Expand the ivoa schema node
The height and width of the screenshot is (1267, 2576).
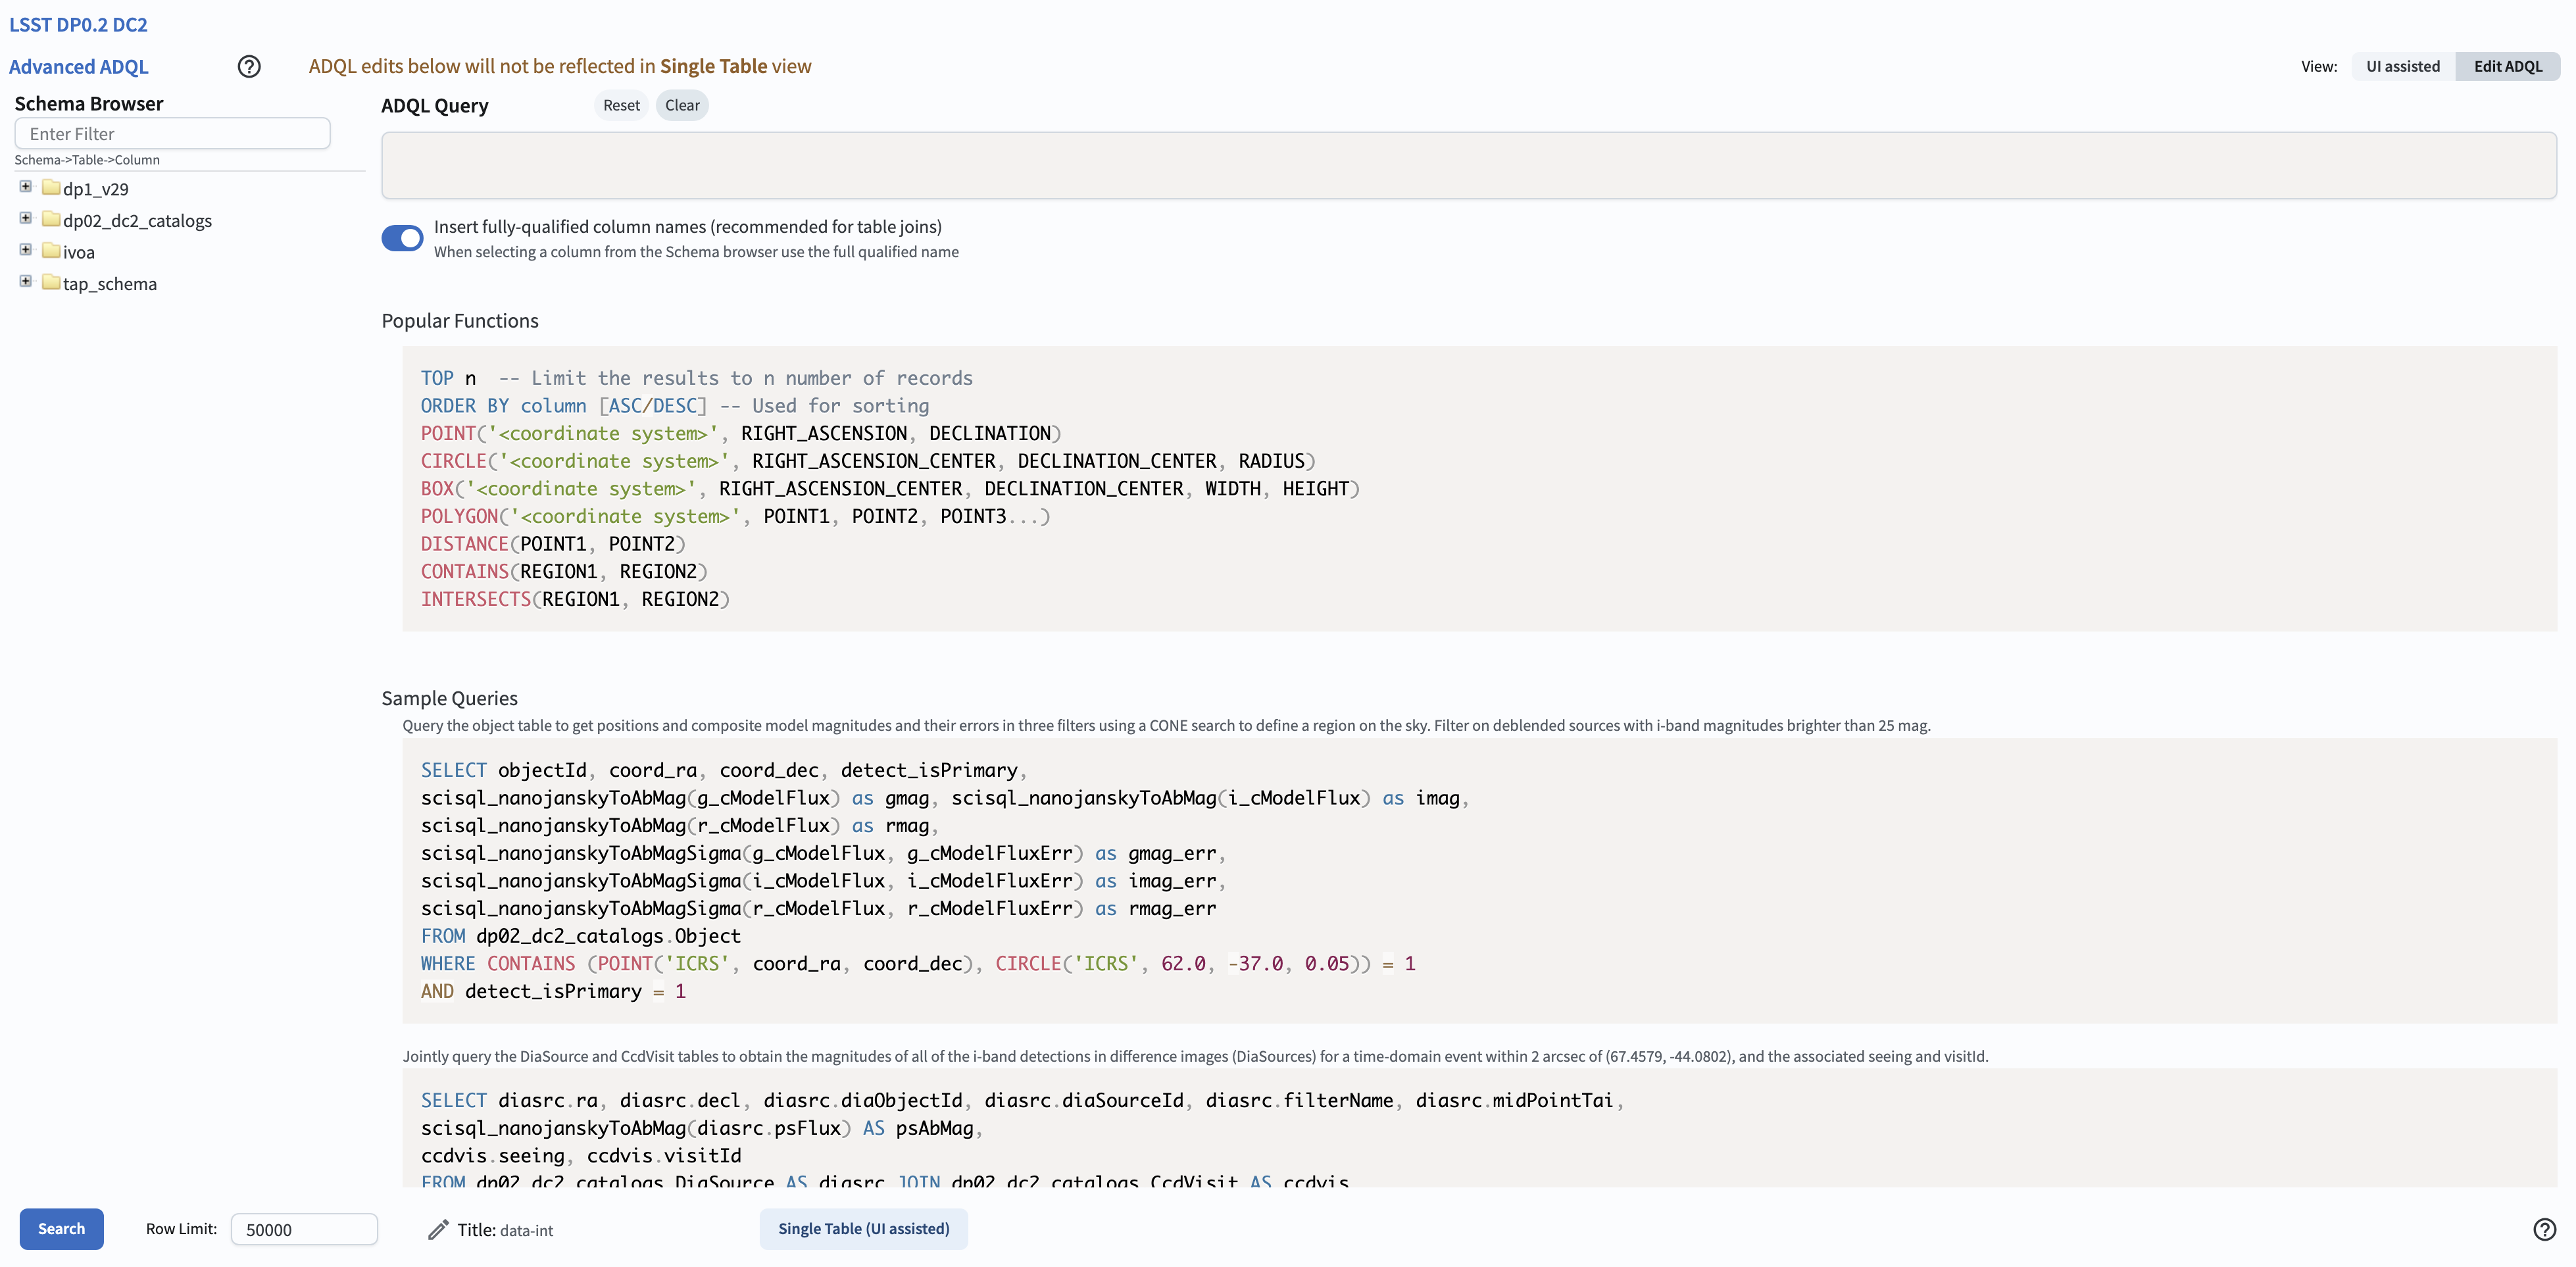point(26,250)
